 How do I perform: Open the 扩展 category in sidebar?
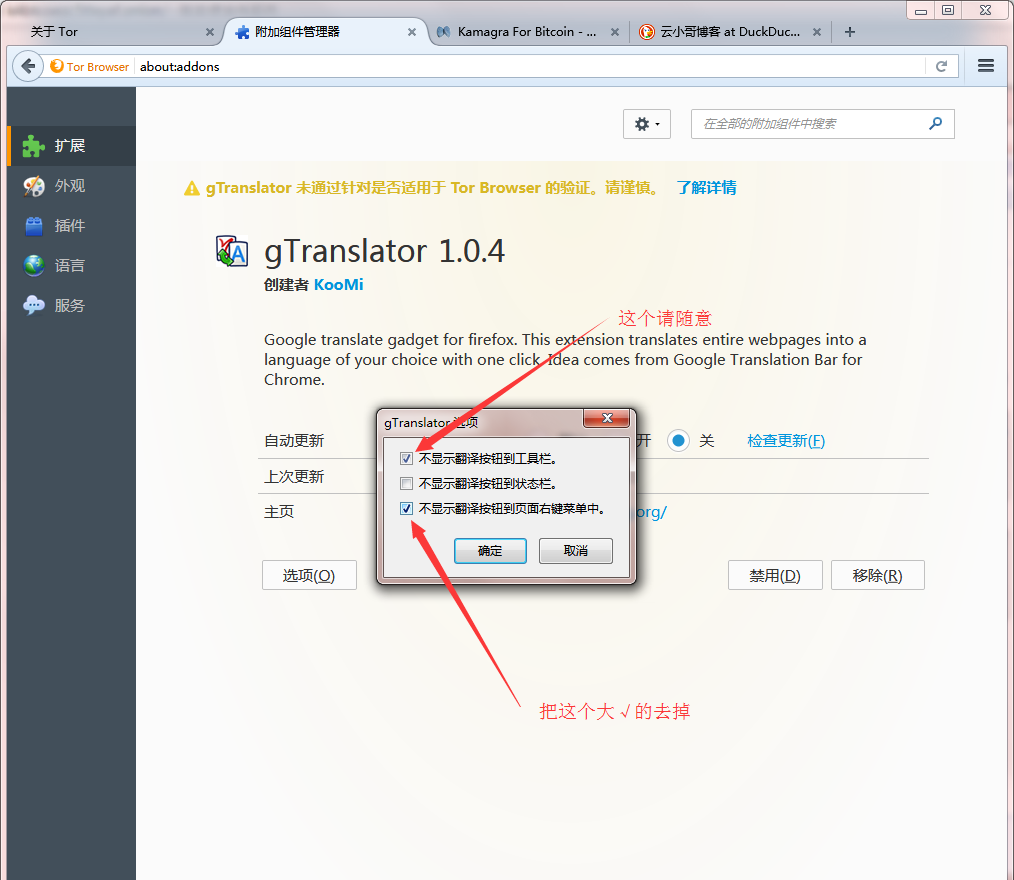click(71, 146)
